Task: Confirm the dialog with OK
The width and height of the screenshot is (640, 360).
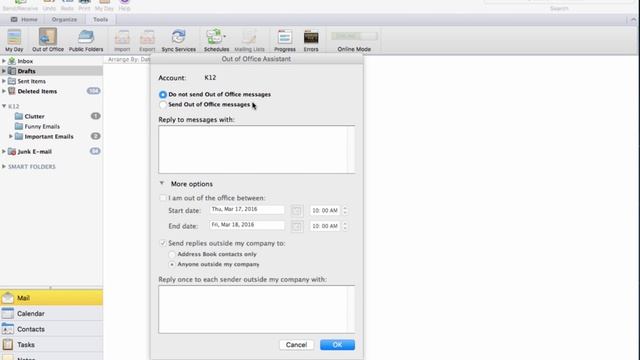Action: coord(337,345)
